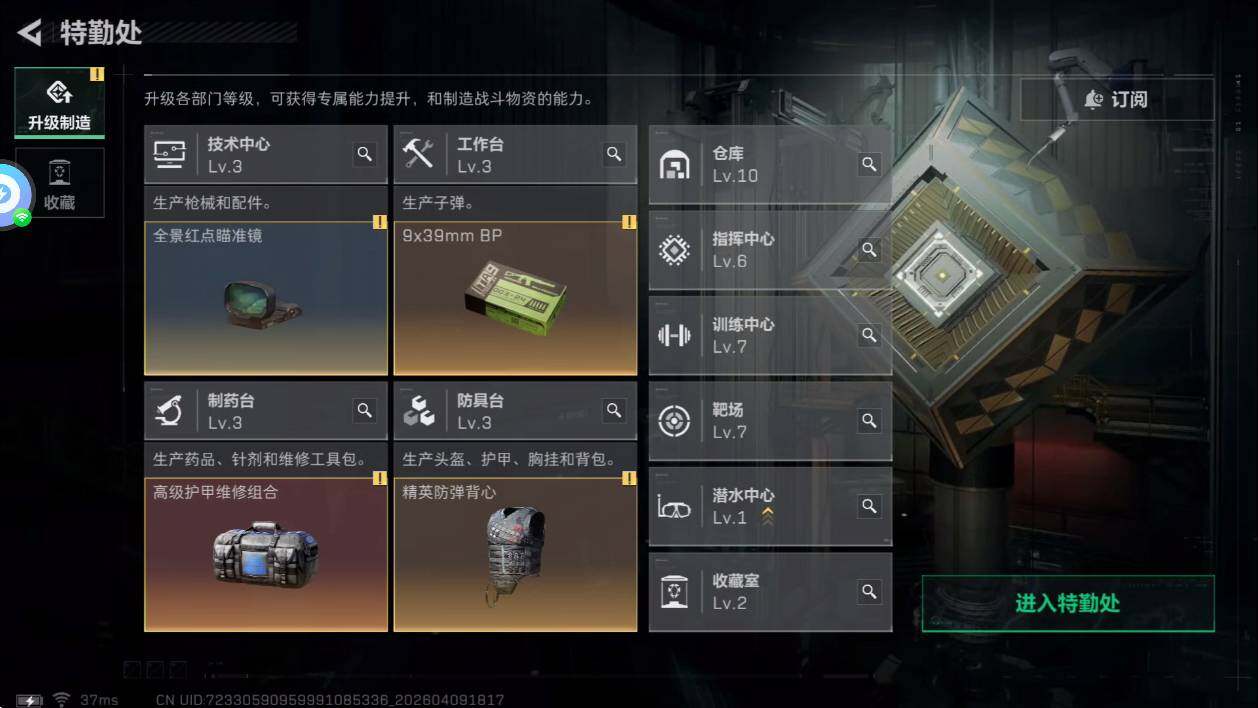Open magnifier details for 制药台
1258x708 pixels.
pyautogui.click(x=365, y=410)
